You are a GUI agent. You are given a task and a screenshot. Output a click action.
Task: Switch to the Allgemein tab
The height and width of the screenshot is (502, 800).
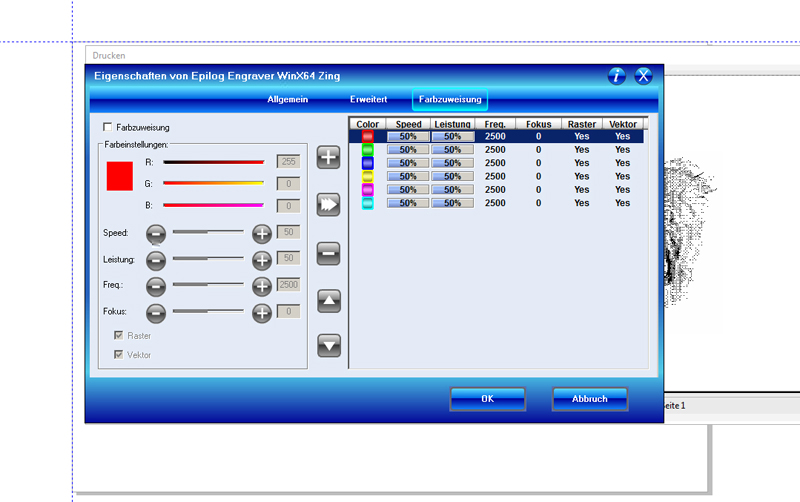click(x=287, y=100)
